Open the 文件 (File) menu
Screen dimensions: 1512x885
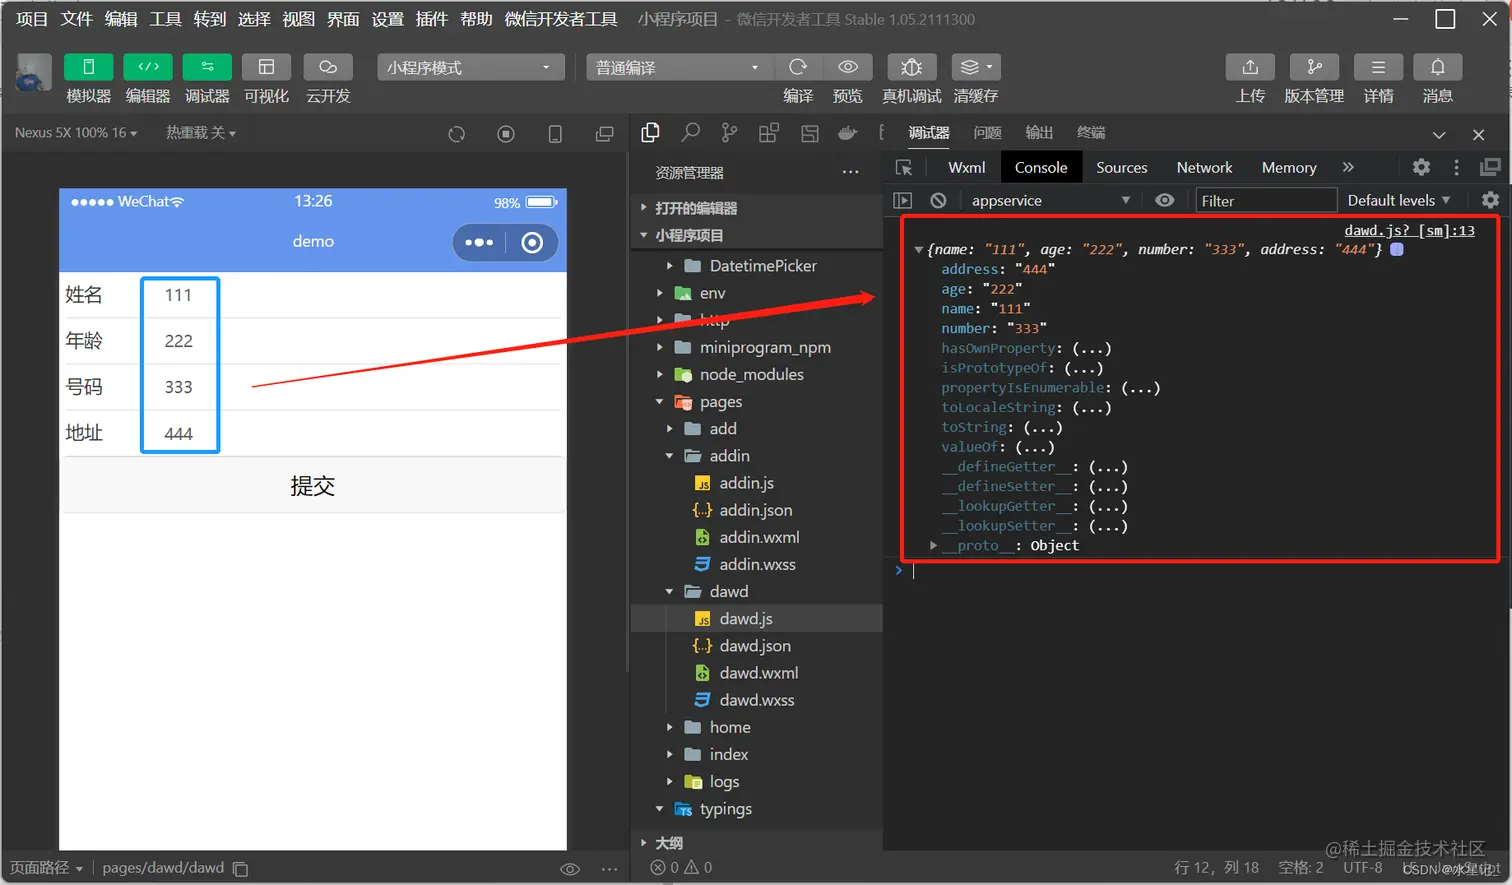76,19
